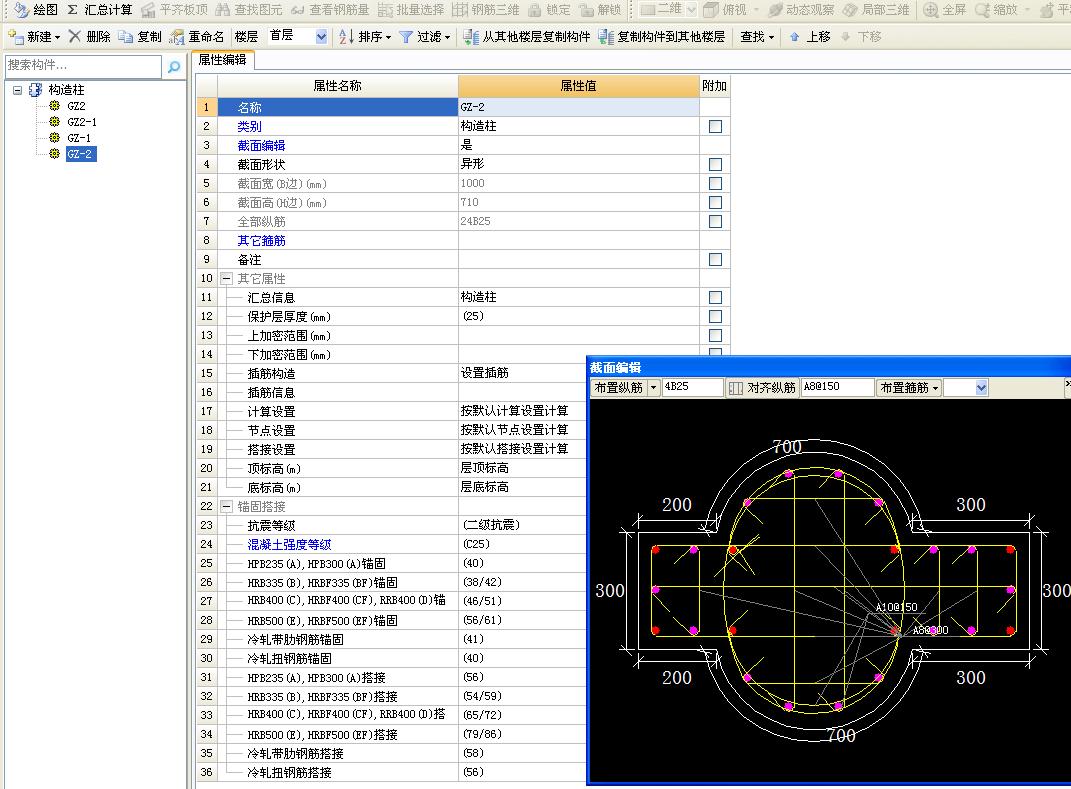Collapse the 其它属性 group
The width and height of the screenshot is (1071, 789).
226,279
